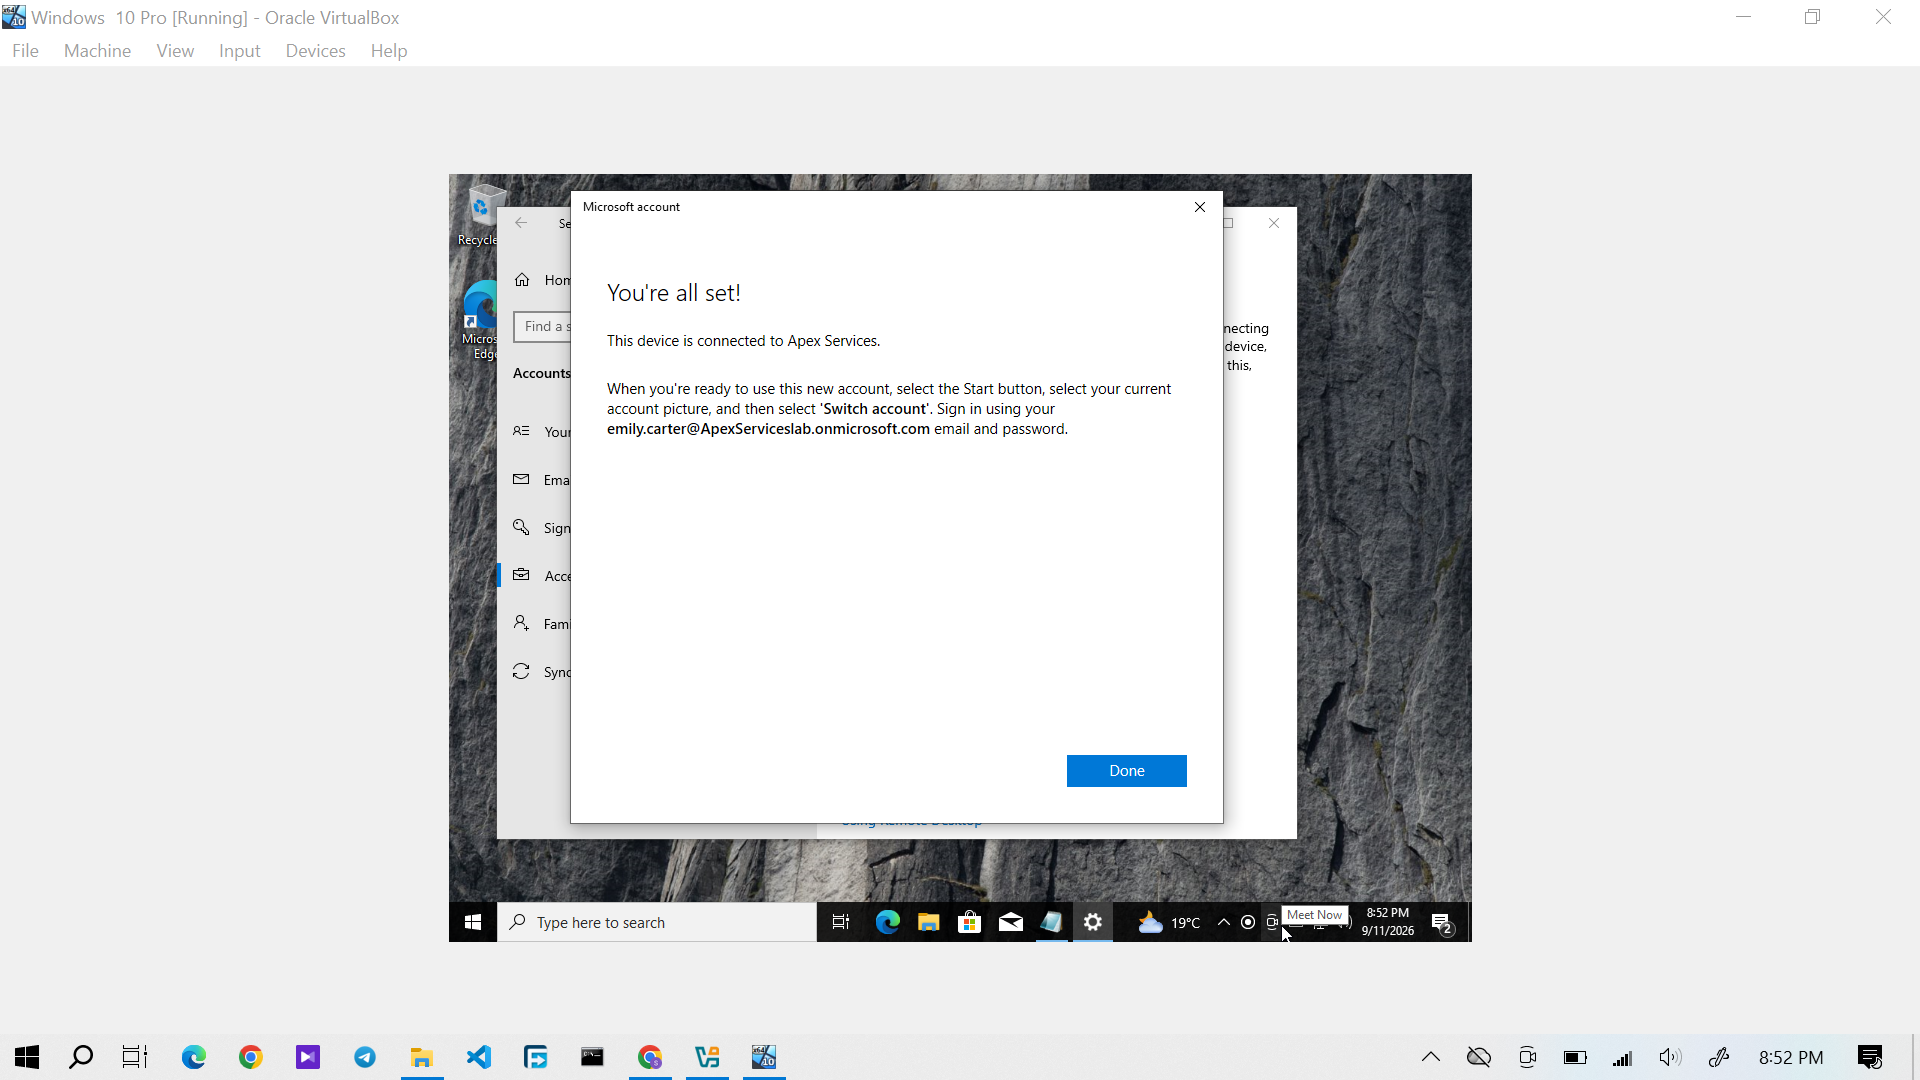Select Email & accounts in Settings sidebar
The height and width of the screenshot is (1080, 1920).
tap(541, 480)
